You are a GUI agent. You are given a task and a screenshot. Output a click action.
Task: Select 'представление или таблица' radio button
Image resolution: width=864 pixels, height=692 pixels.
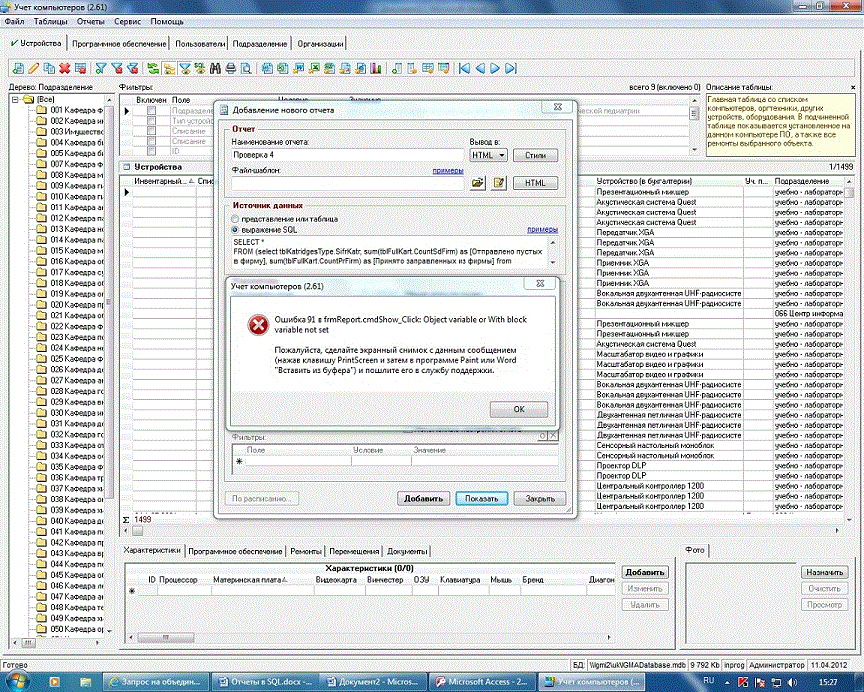point(236,218)
